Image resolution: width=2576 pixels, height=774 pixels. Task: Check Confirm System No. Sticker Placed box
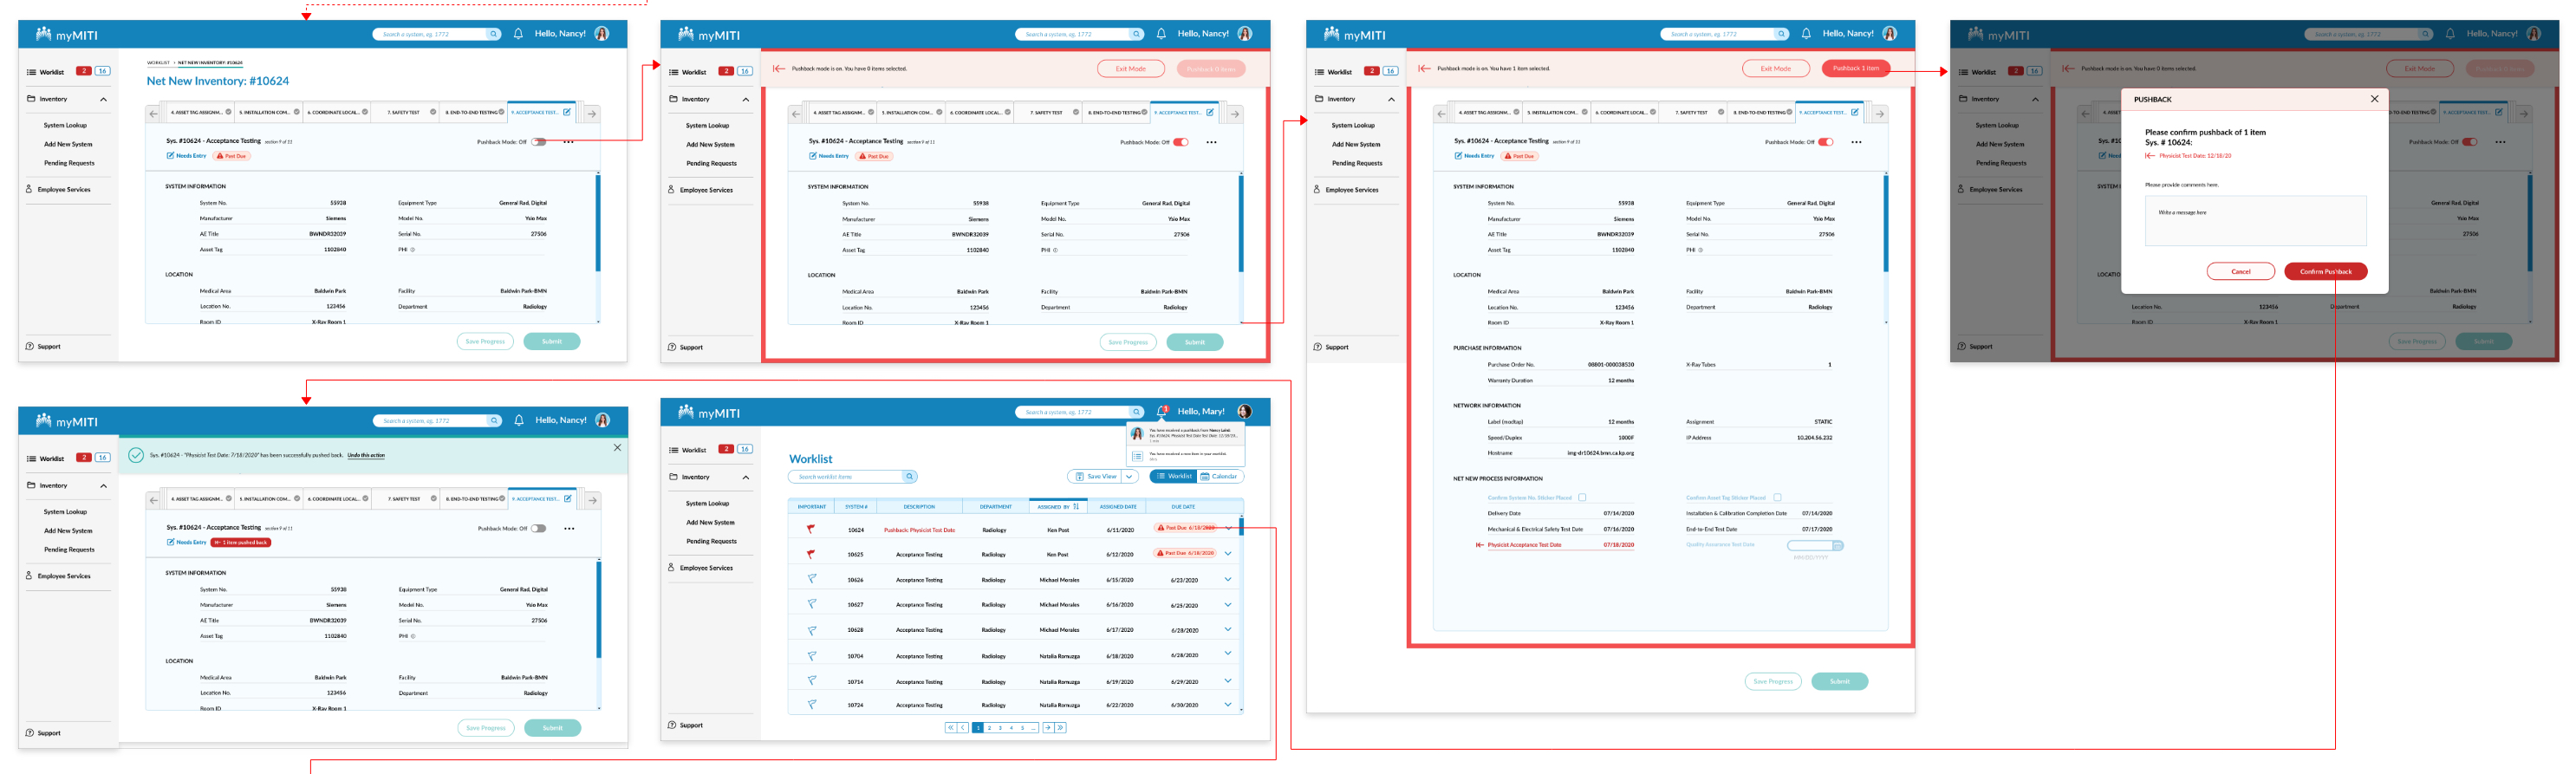point(1582,497)
